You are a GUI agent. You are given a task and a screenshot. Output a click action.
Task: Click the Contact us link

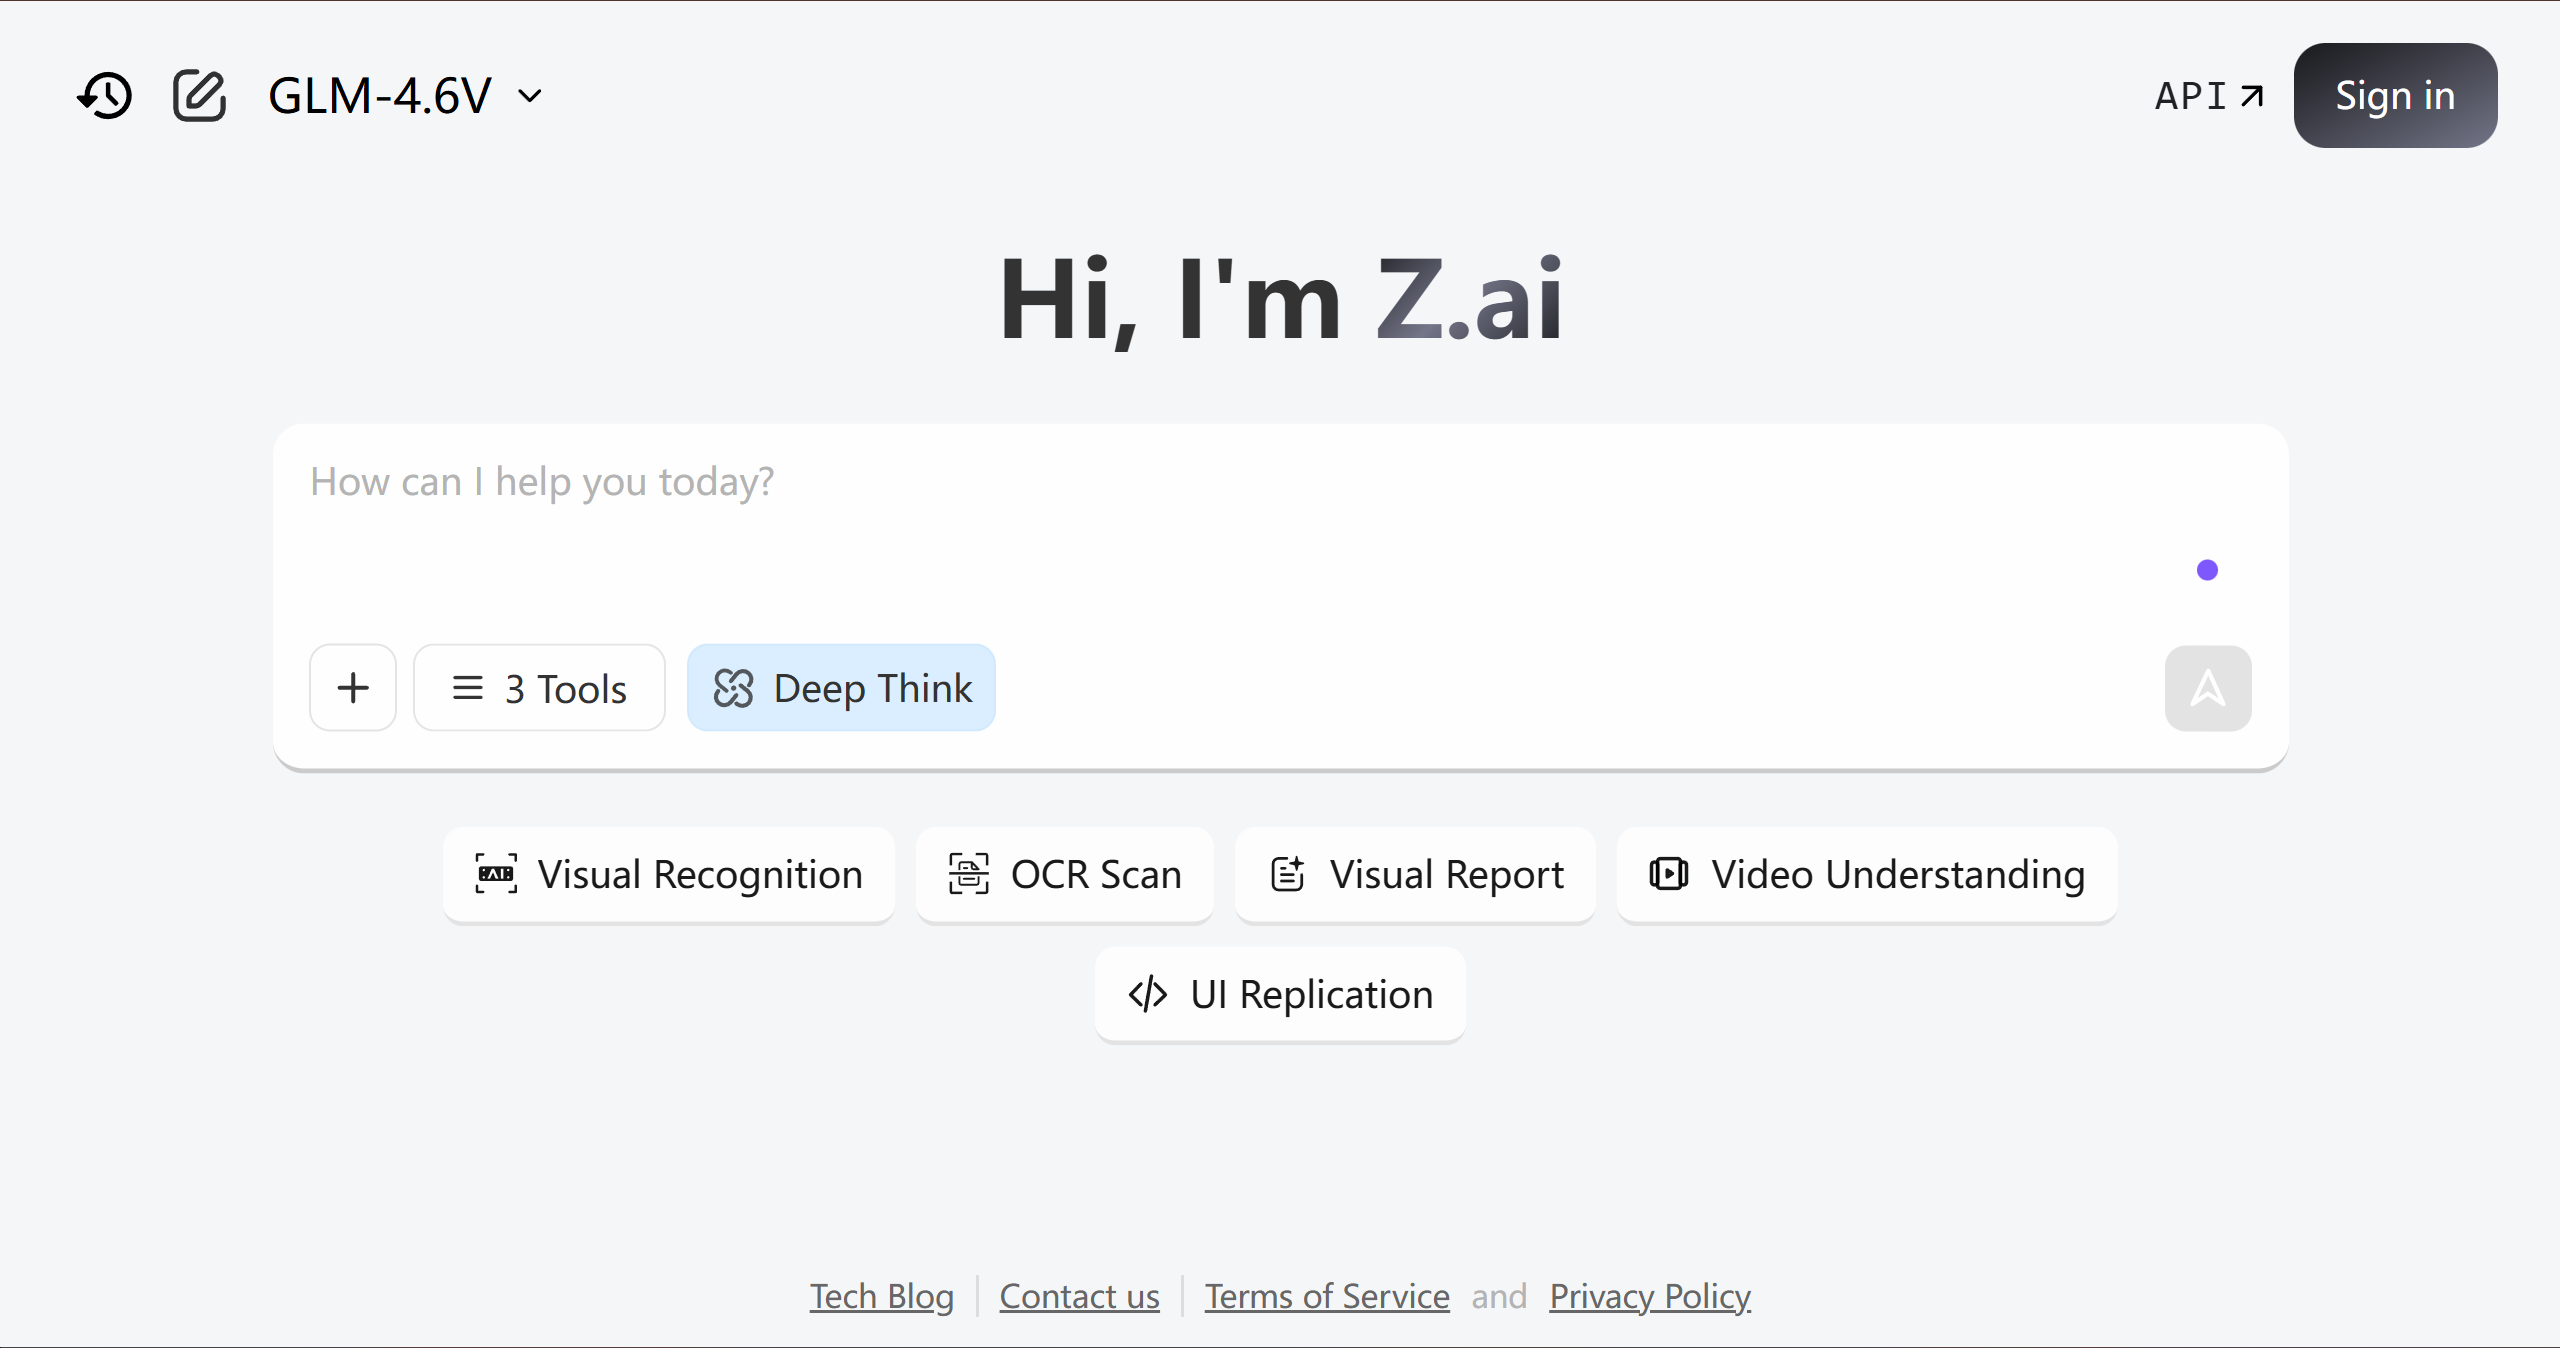click(x=1079, y=1296)
